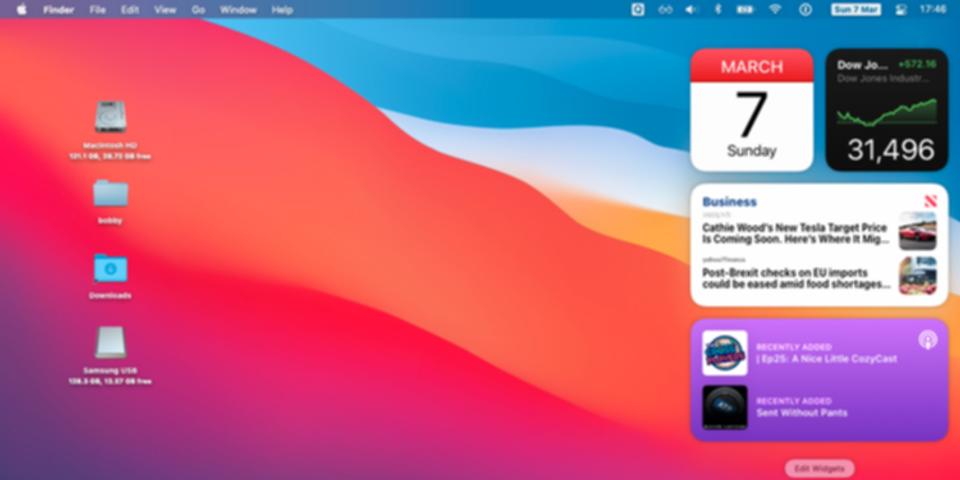The height and width of the screenshot is (480, 960).
Task: Click the Ep25 CozyCast podcast artwork
Action: coord(725,353)
